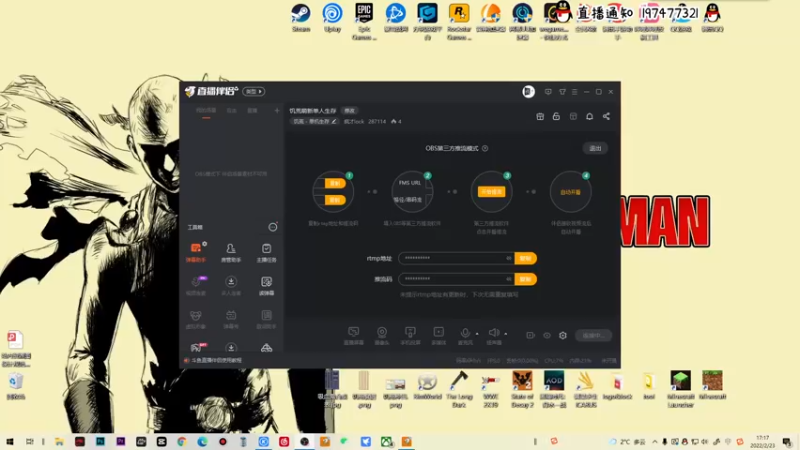The width and height of the screenshot is (800, 450).
Task: Open the settings gear near connect button
Action: click(x=563, y=335)
